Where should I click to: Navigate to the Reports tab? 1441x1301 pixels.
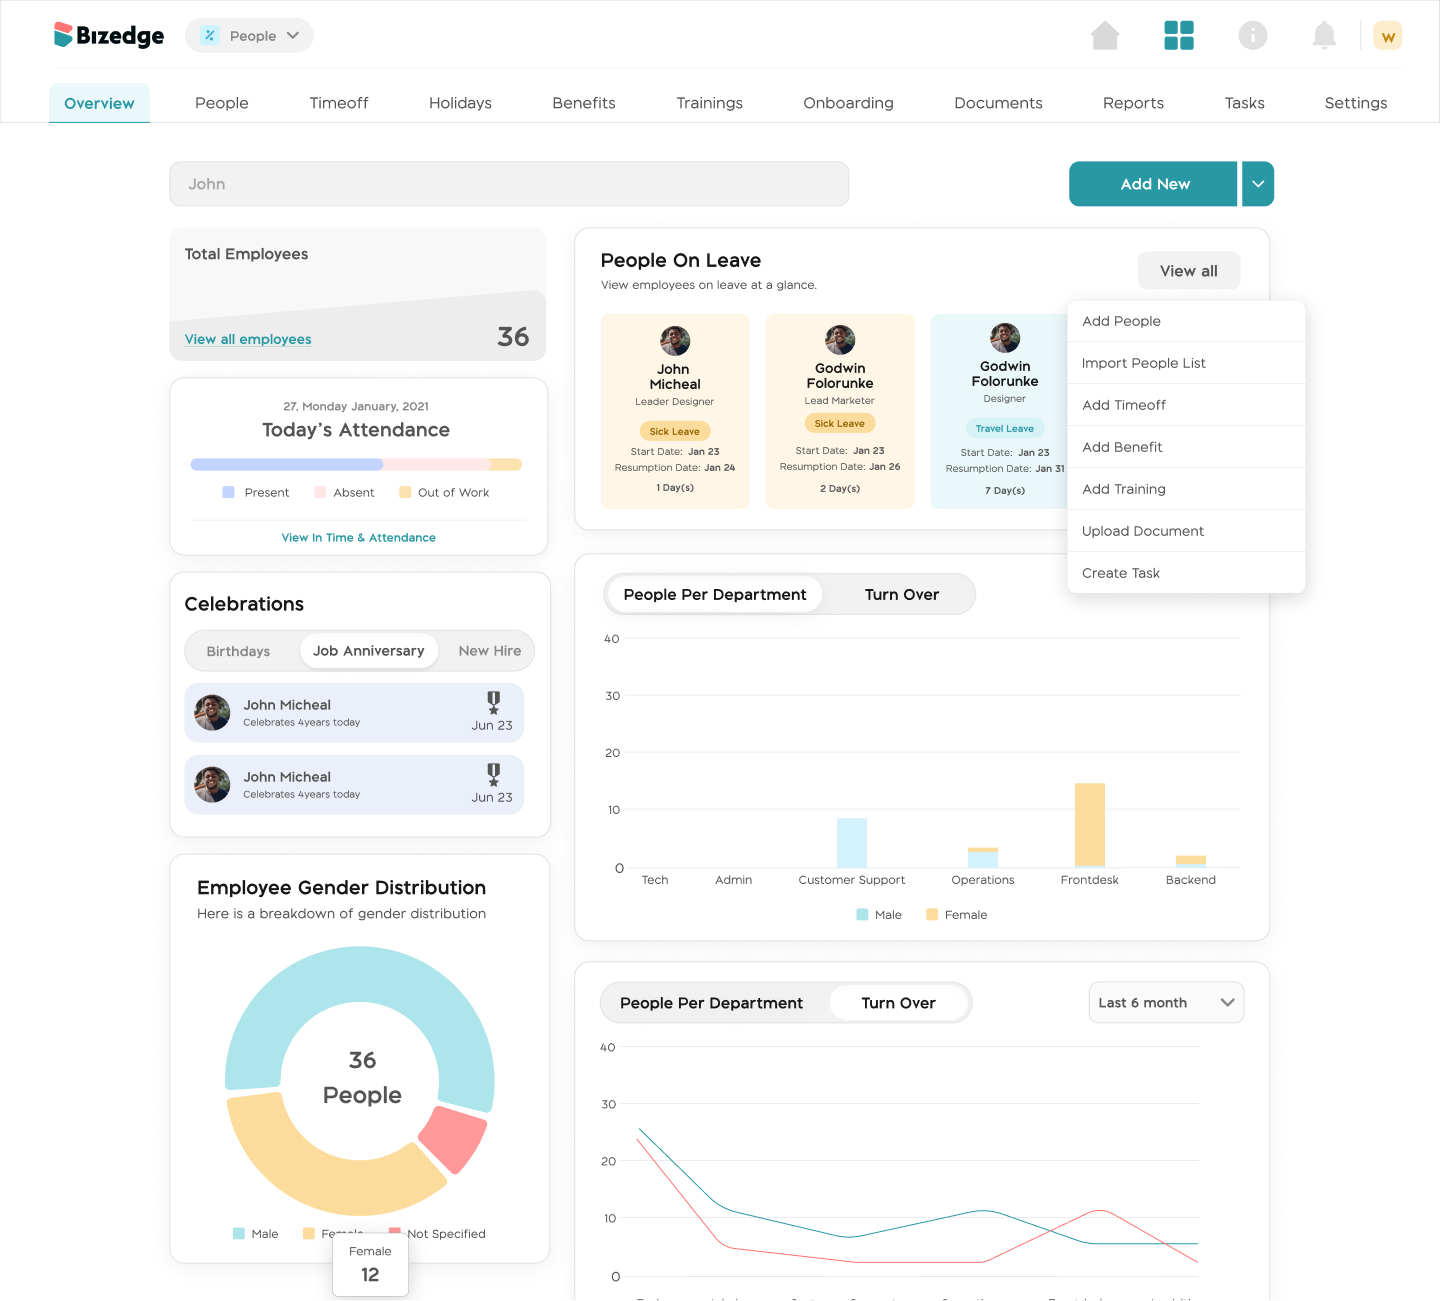(1133, 103)
